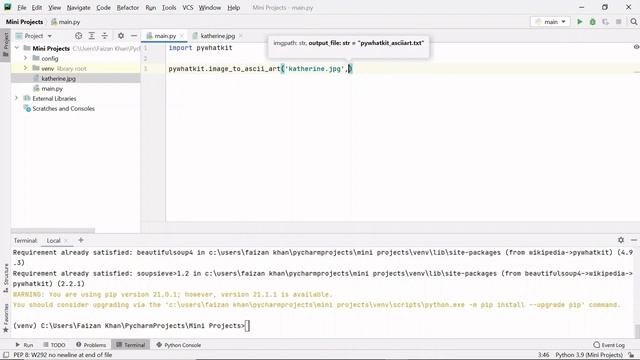Run the main configuration
Viewport: 640px width, 360px height.
pos(579,22)
